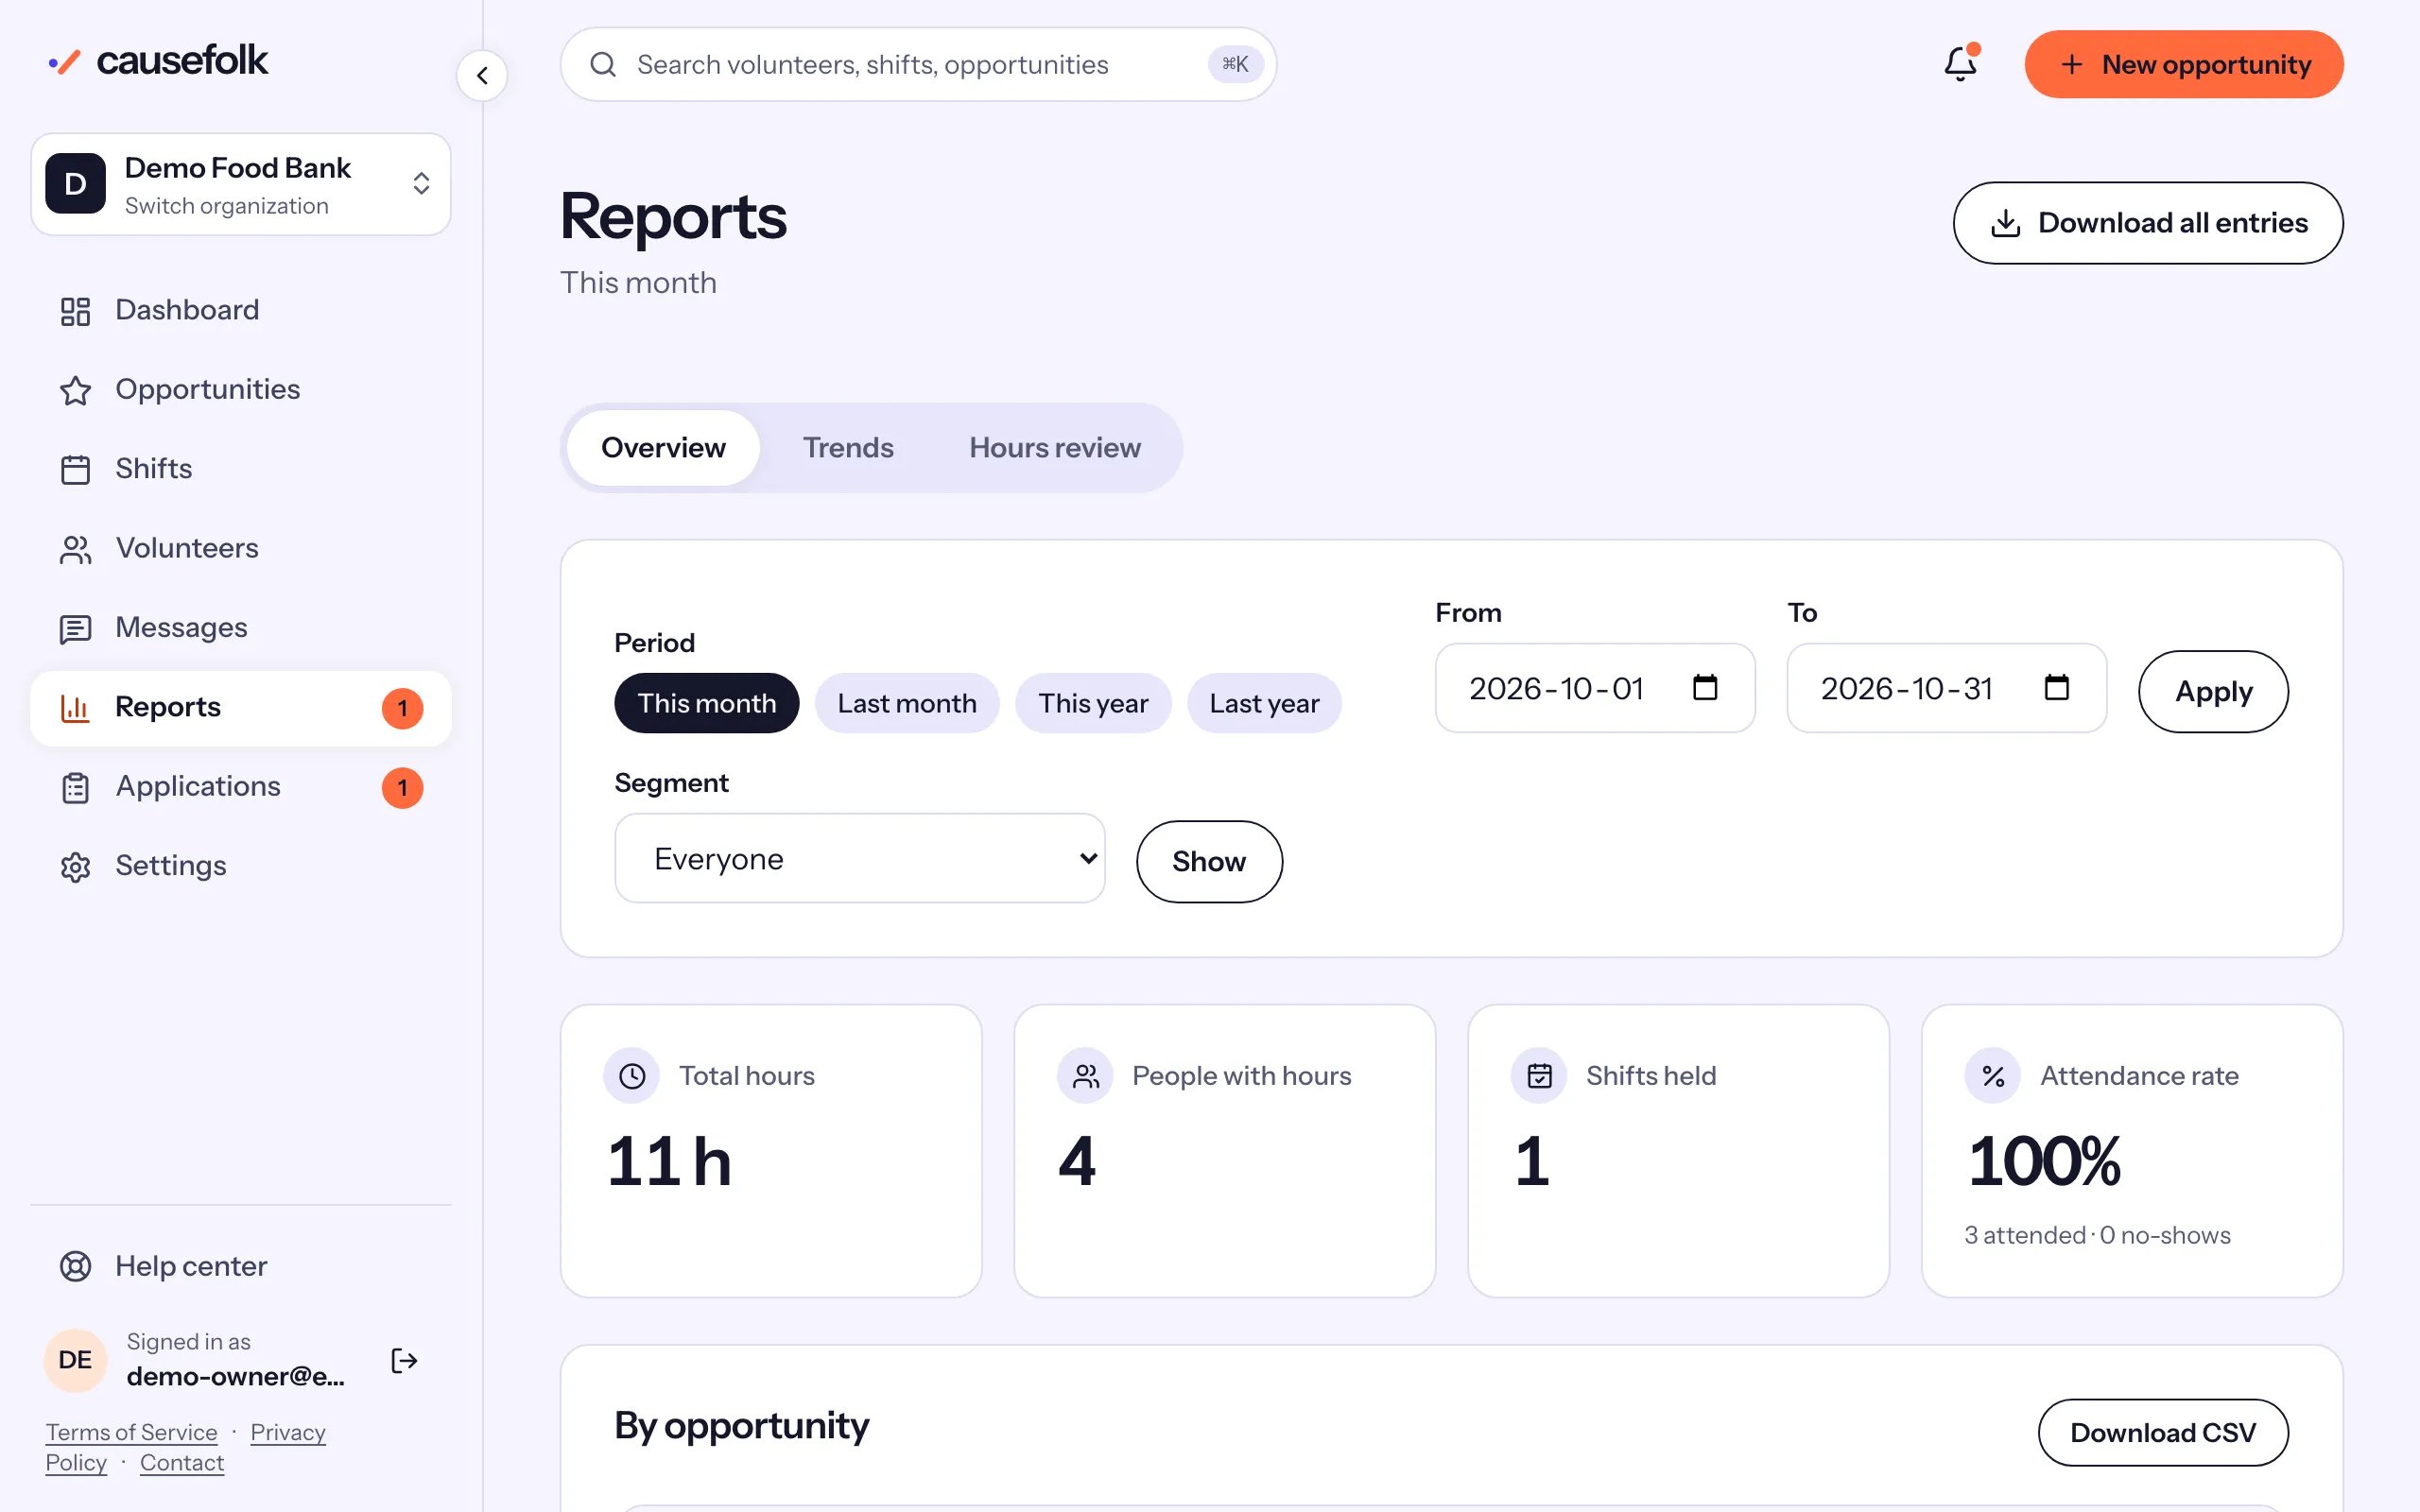Click the sign-out icon beside demo-owner
Image resolution: width=2420 pixels, height=1512 pixels.
pos(404,1360)
